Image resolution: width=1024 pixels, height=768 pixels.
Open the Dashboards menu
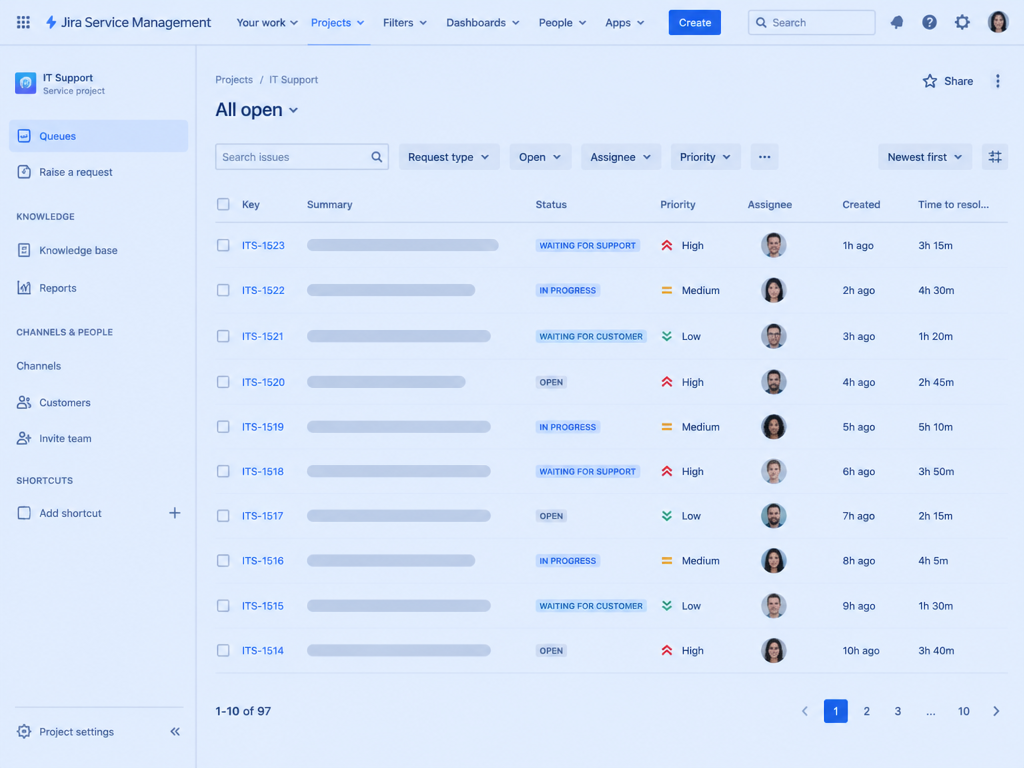[x=483, y=22]
